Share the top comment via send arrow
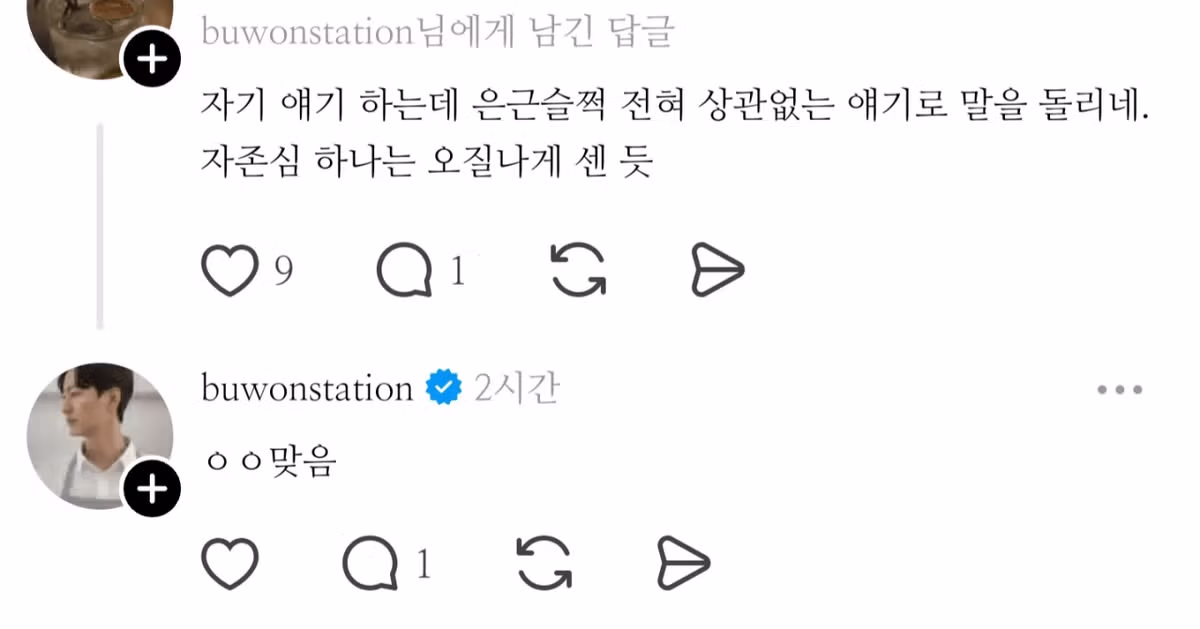Viewport: 1200px width, 629px height. [718, 269]
